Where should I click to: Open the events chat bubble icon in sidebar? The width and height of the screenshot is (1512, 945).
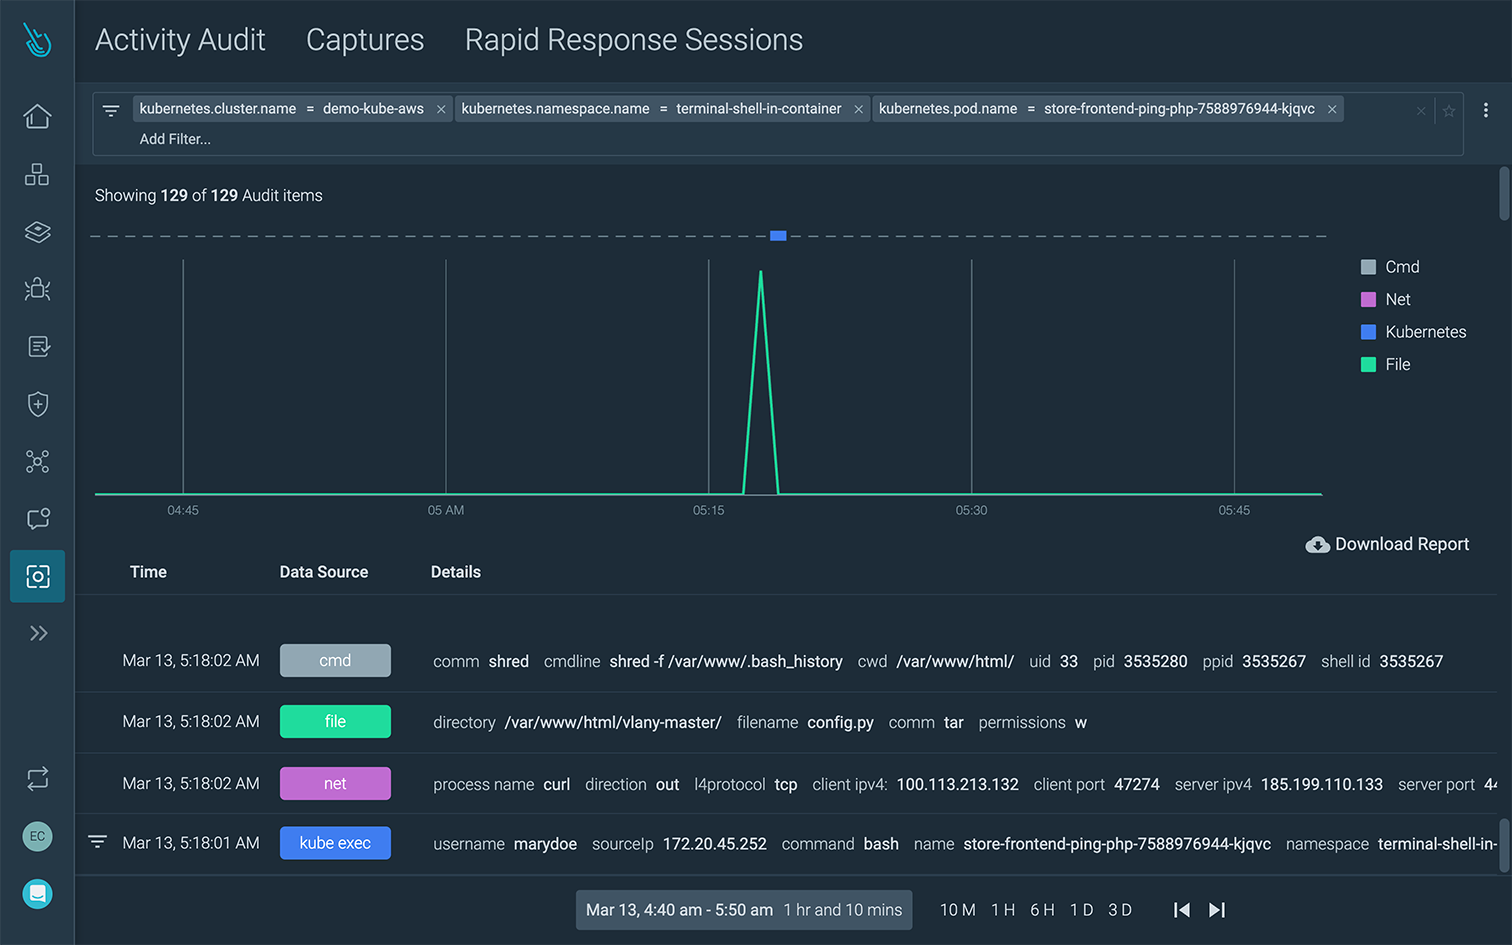pos(38,519)
